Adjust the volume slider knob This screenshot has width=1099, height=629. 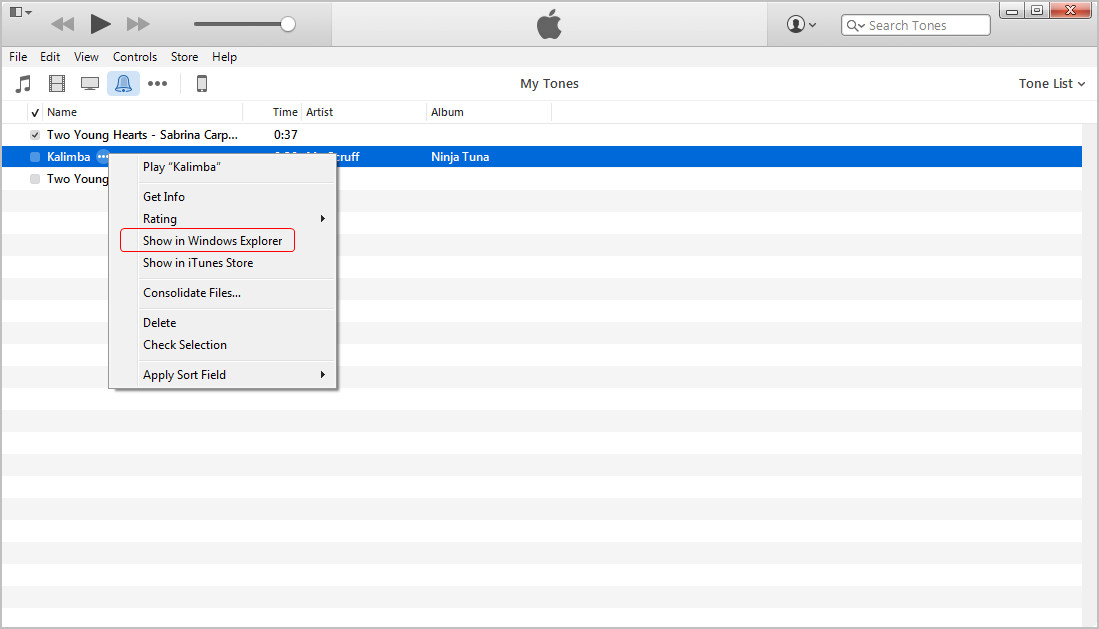click(x=287, y=25)
